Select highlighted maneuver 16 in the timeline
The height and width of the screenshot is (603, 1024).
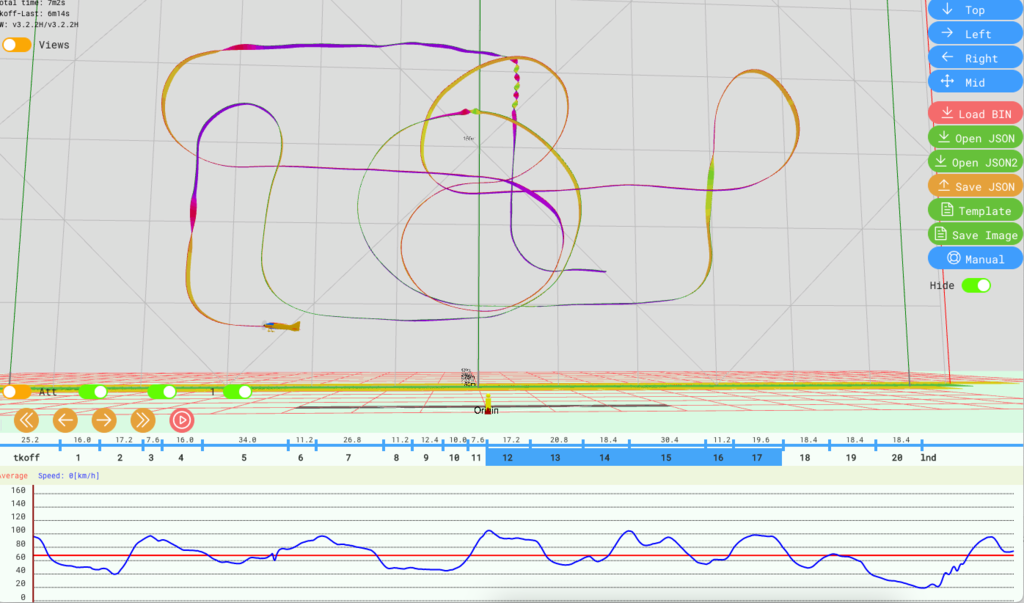pyautogui.click(x=718, y=457)
